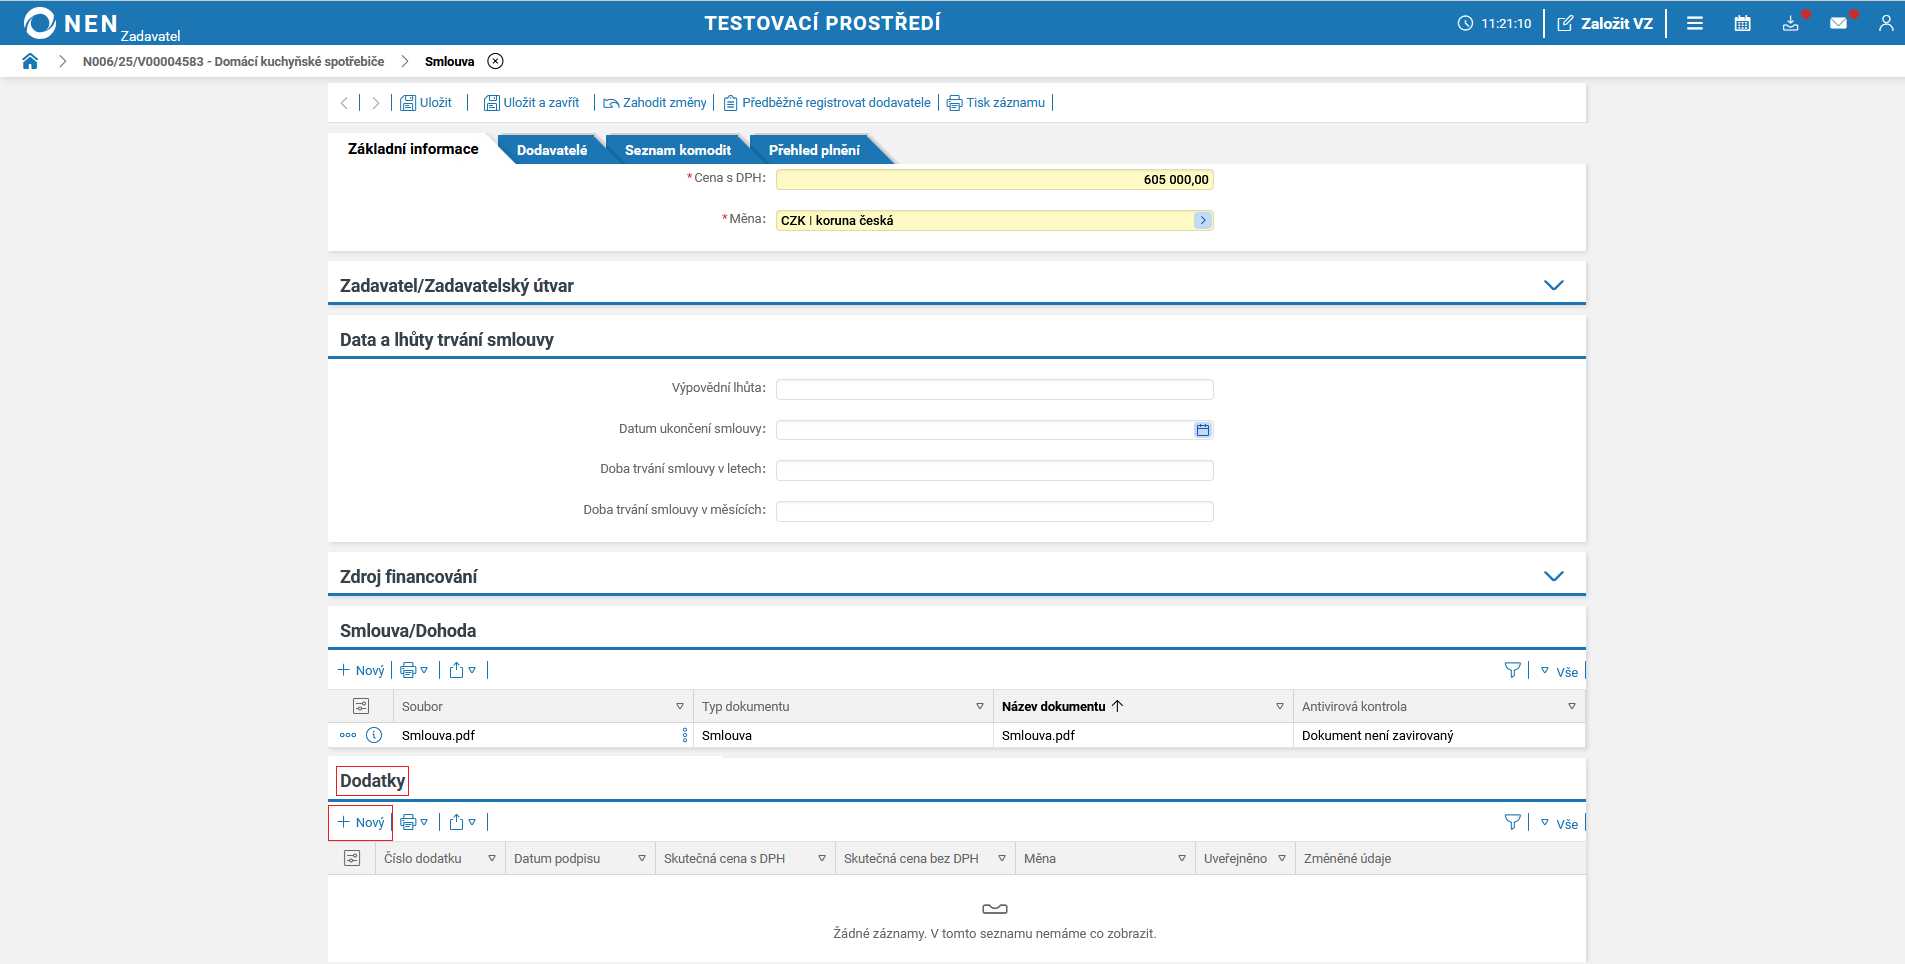Open the calendar icon in header
This screenshot has width=1905, height=964.
click(x=1742, y=23)
